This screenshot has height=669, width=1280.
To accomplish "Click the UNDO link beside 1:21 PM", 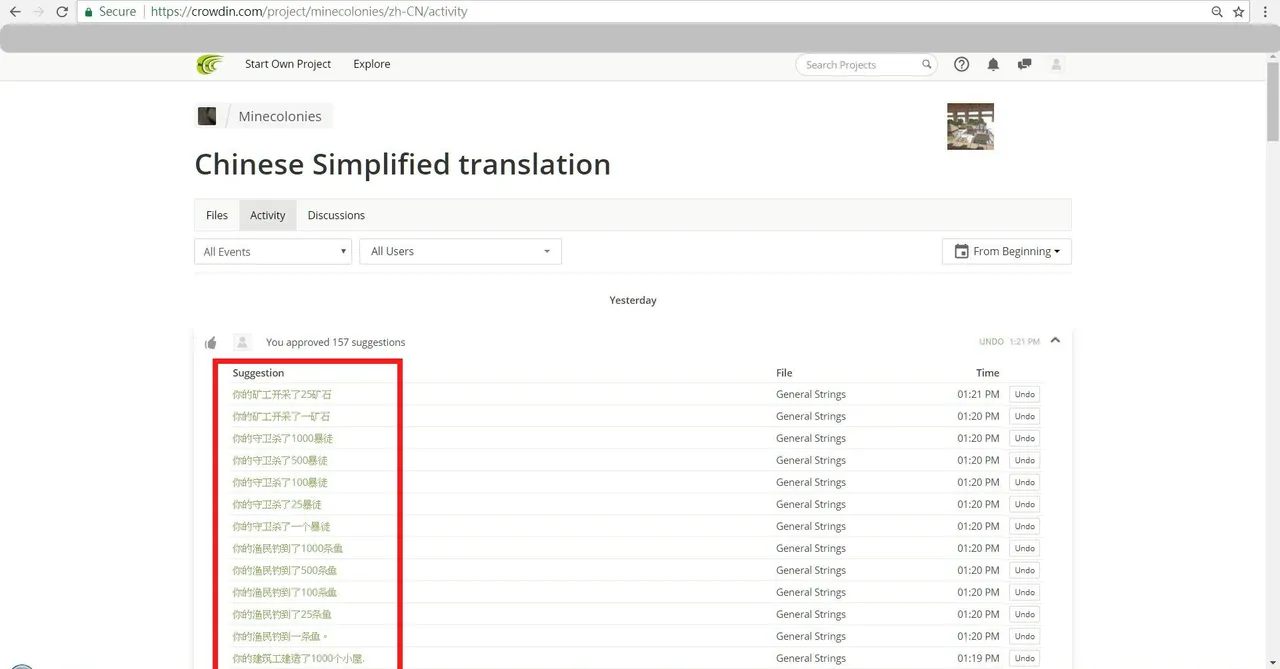I will (x=991, y=342).
